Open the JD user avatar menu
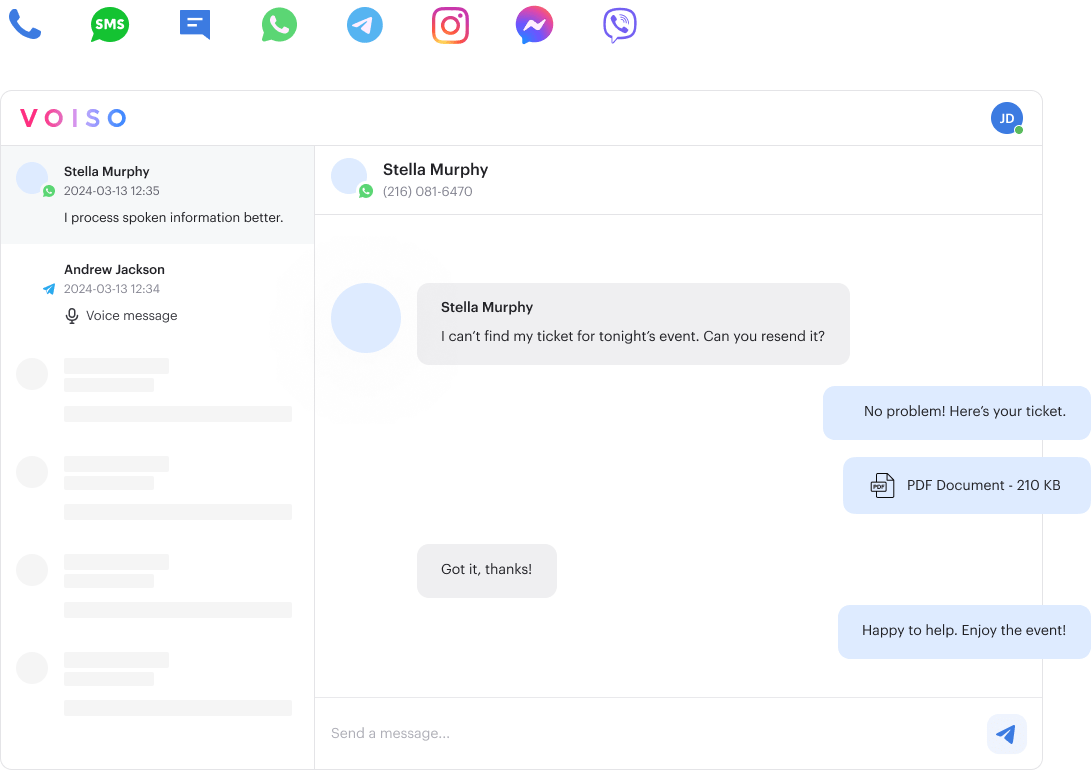1091x770 pixels. (1007, 118)
